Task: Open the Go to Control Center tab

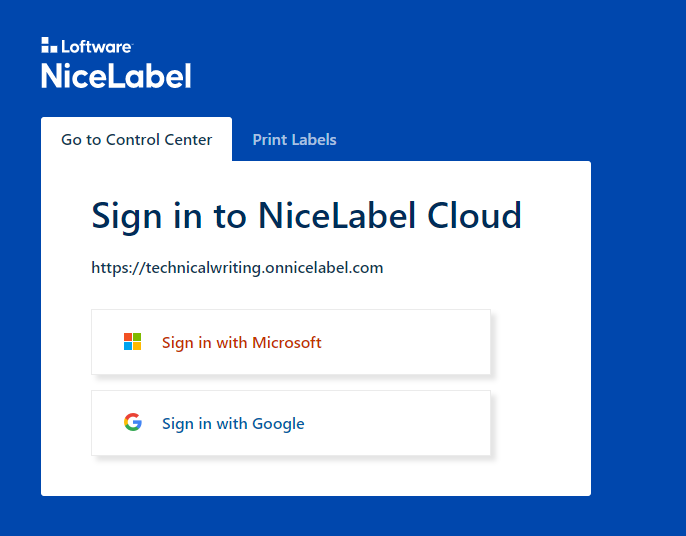Action: coord(136,140)
